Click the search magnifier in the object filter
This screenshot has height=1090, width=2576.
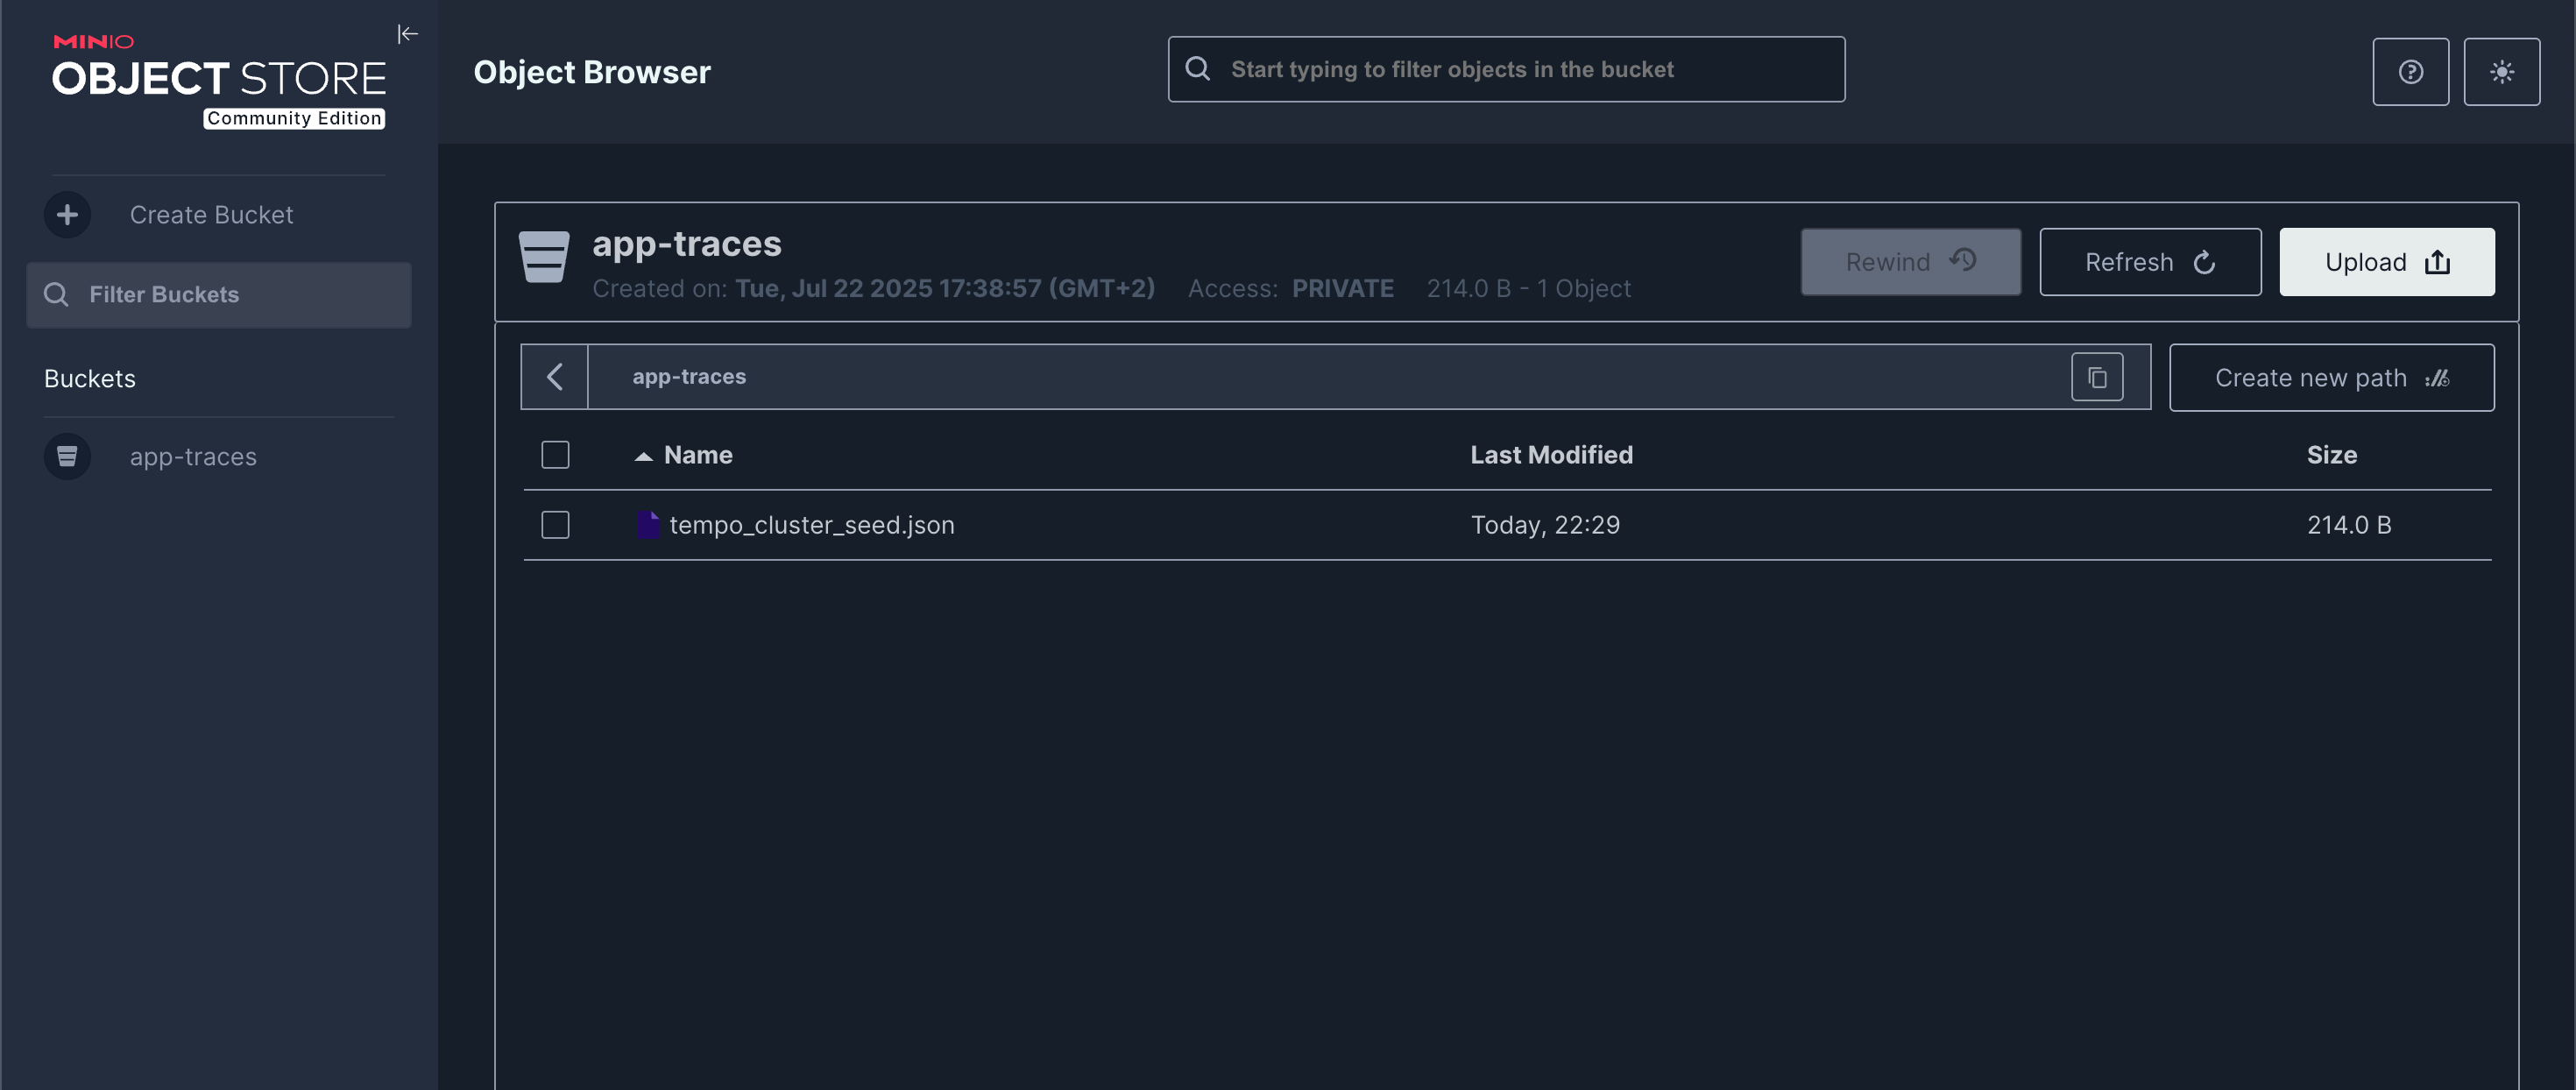1197,69
